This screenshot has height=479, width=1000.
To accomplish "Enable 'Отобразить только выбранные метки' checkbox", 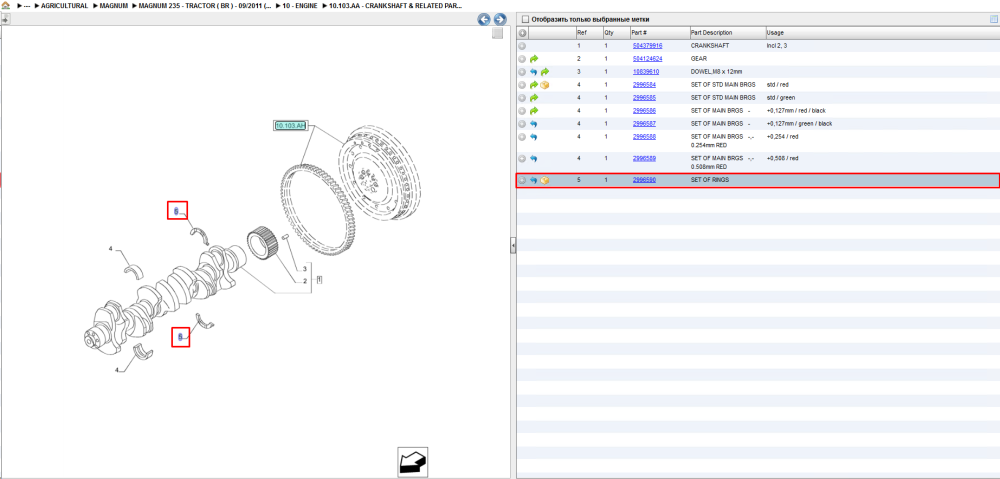I will (x=525, y=19).
